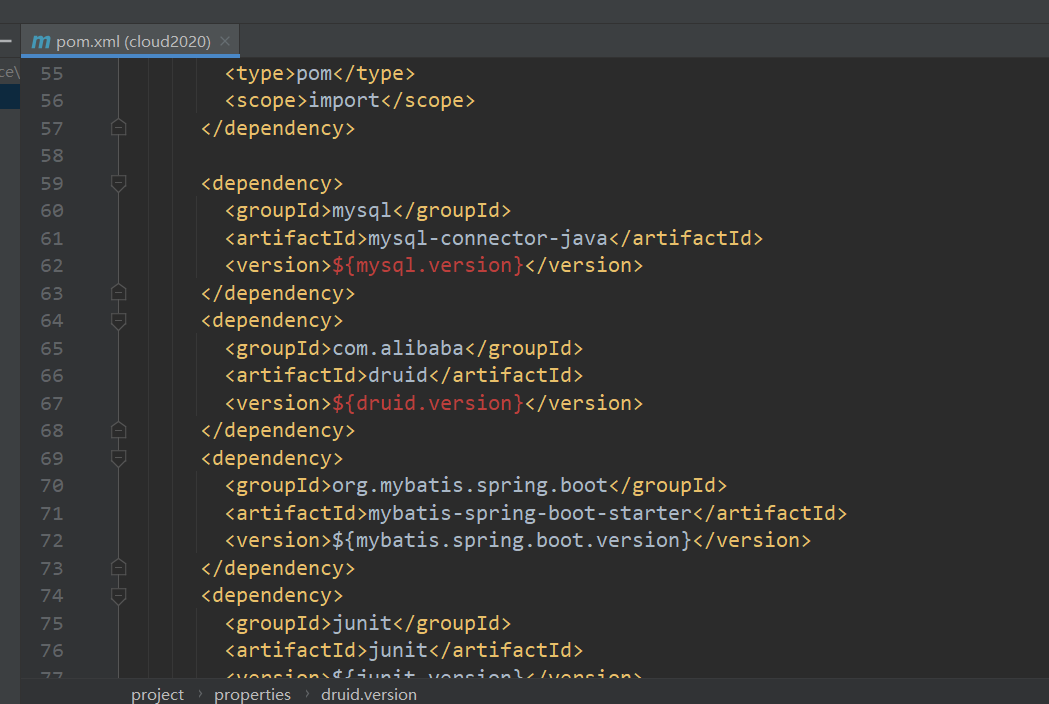Click the ${mysql.version} property reference
Screen dimensions: 1049x704
coord(428,266)
